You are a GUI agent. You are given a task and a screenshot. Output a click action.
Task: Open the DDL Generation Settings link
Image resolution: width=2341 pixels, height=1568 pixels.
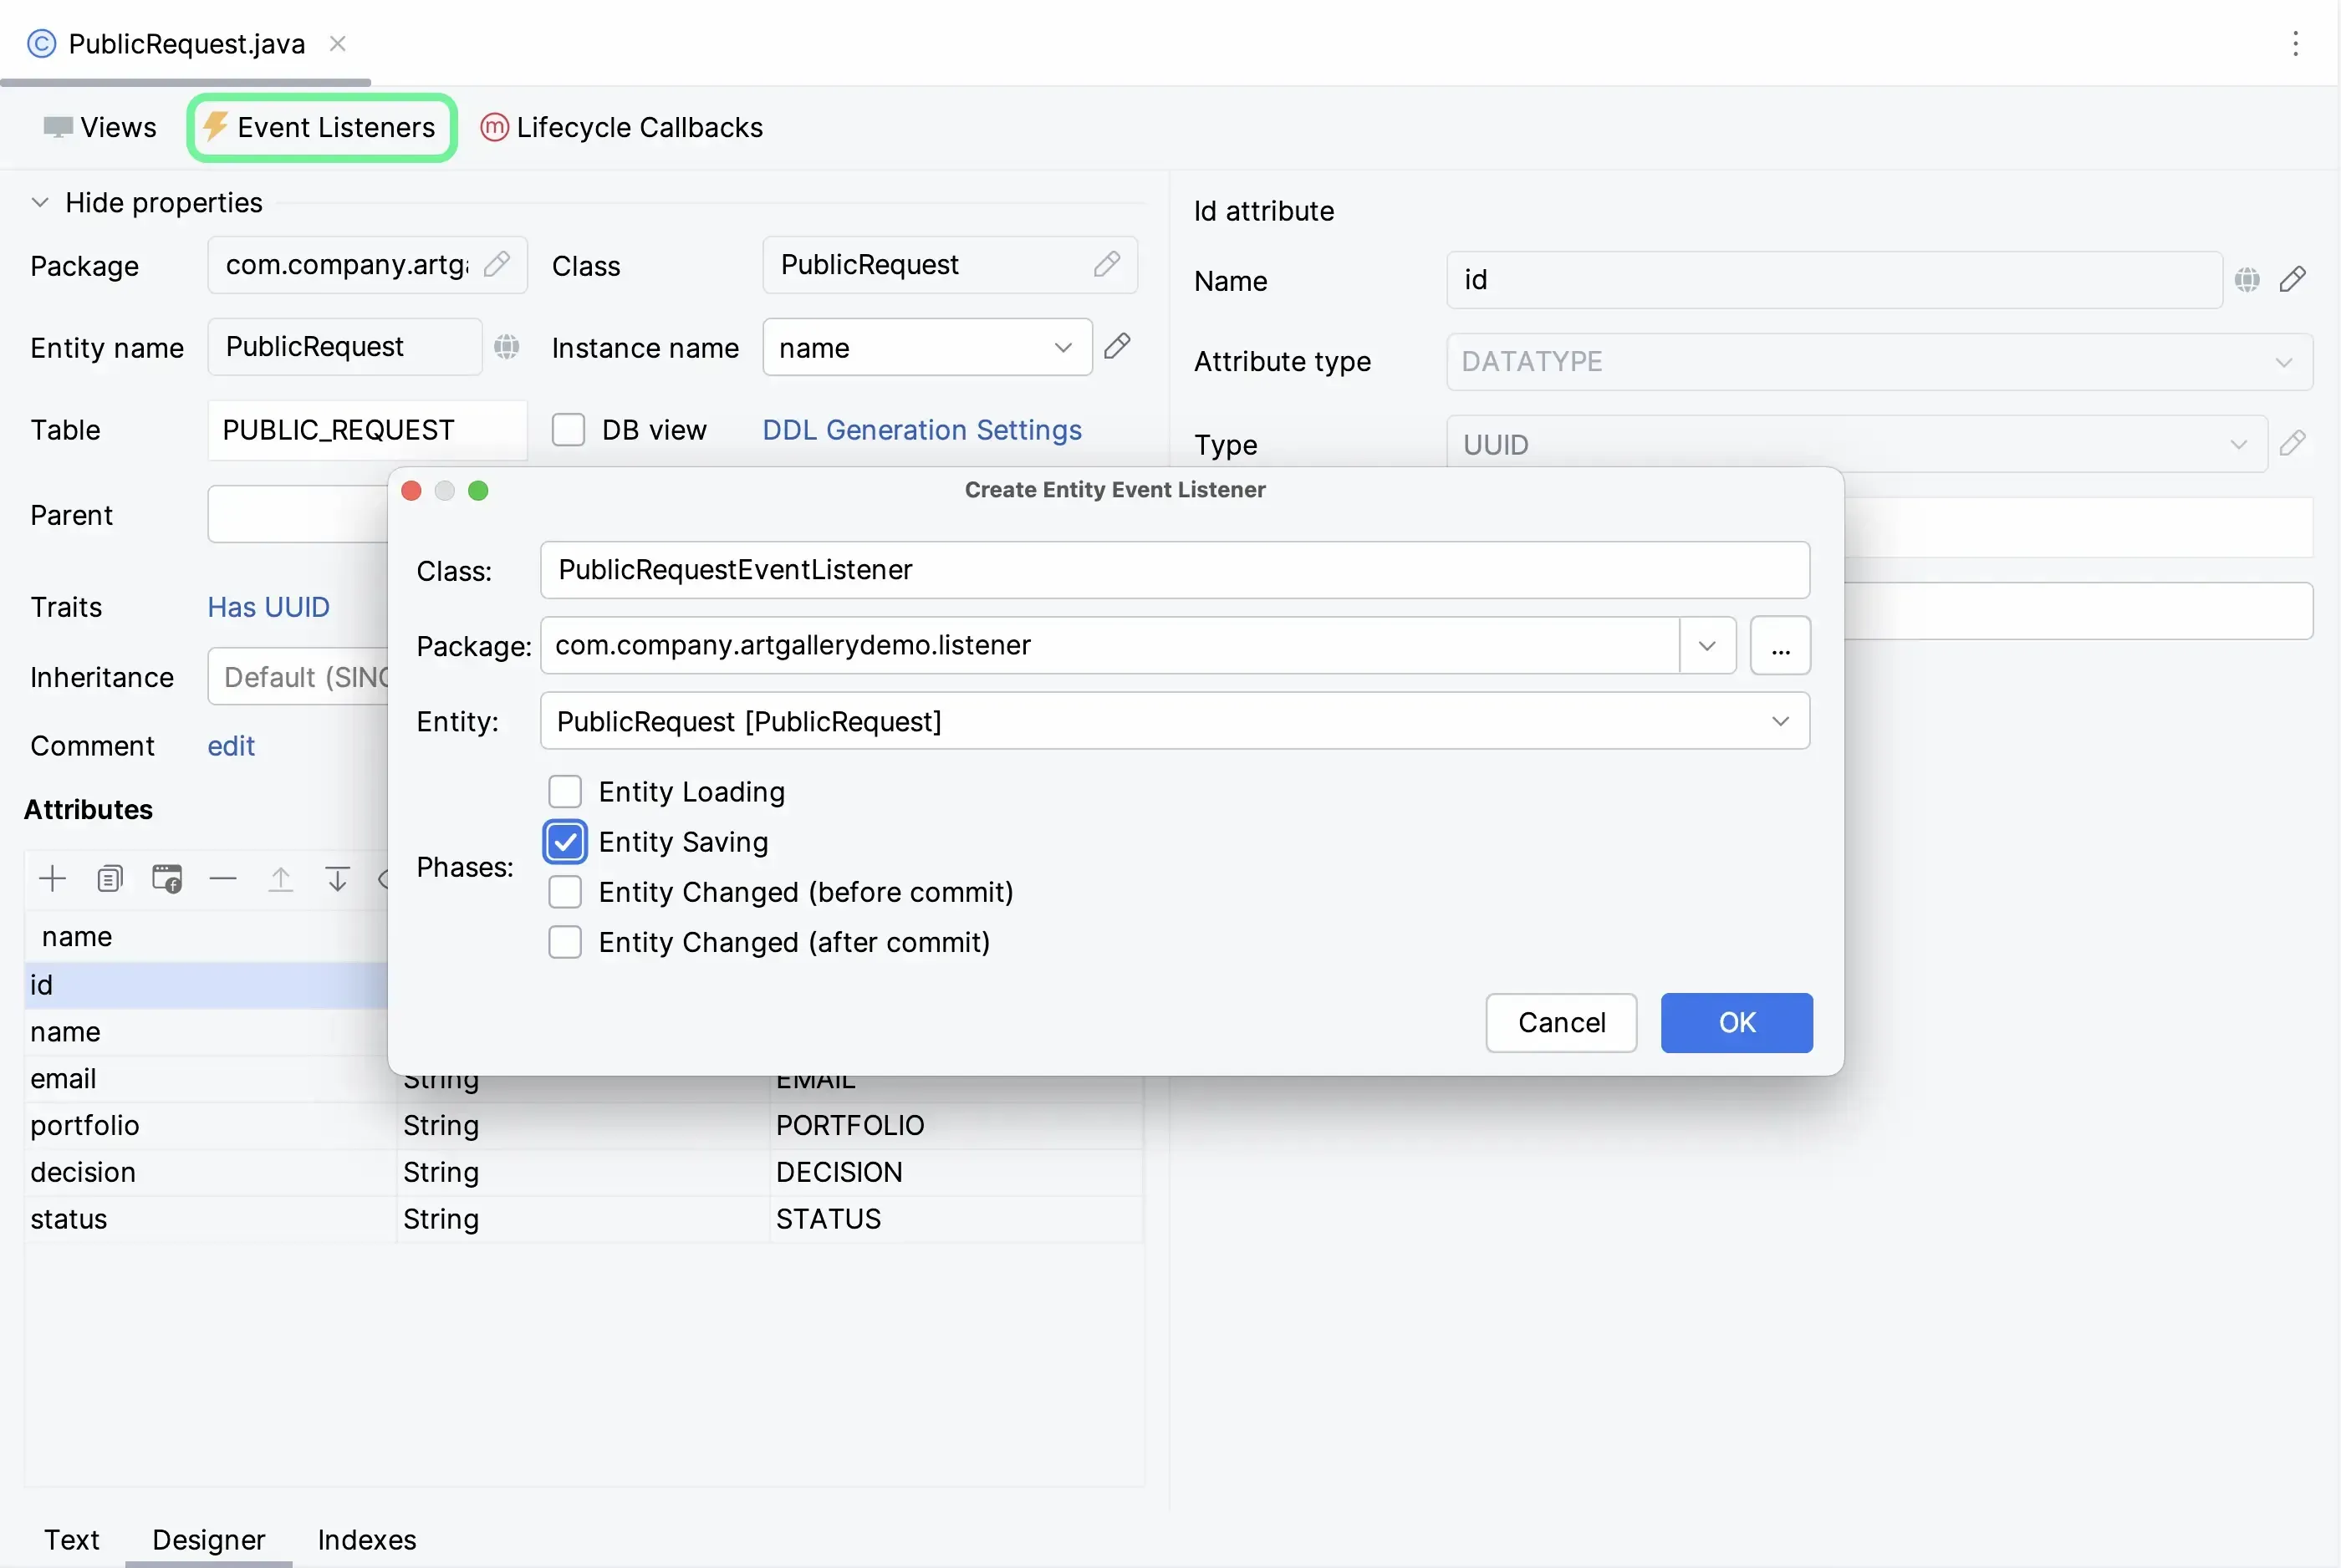(x=921, y=430)
